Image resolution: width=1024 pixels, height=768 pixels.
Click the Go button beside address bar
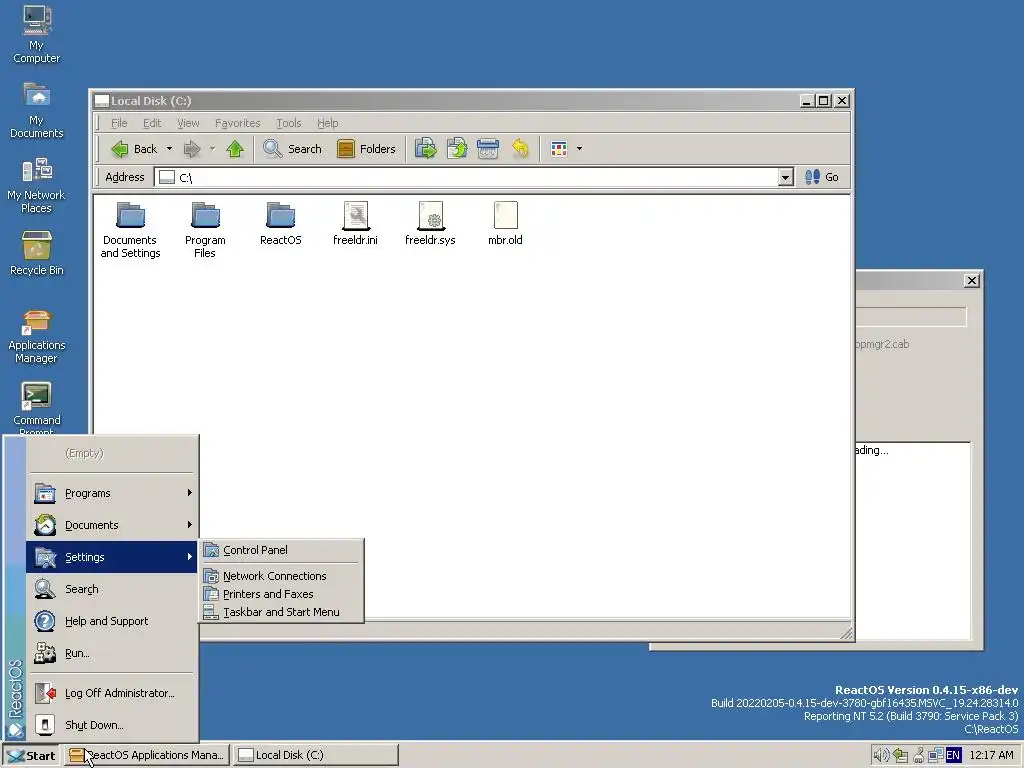pos(822,177)
